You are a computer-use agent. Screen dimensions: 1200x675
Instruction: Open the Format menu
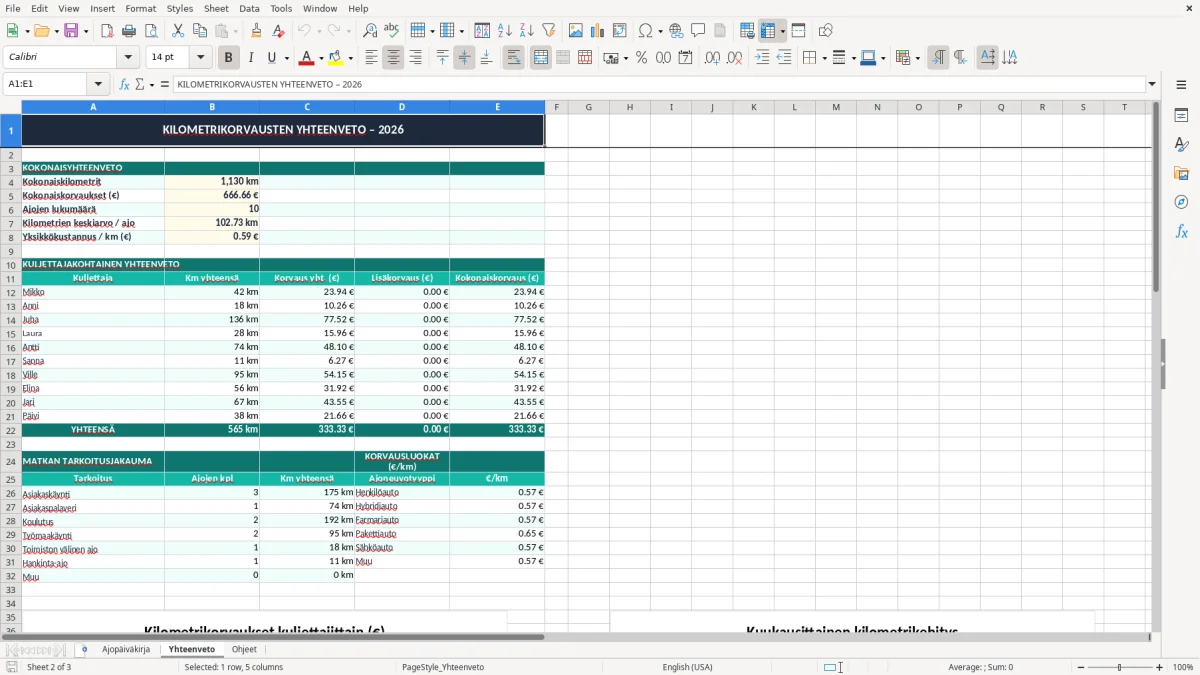[x=140, y=8]
